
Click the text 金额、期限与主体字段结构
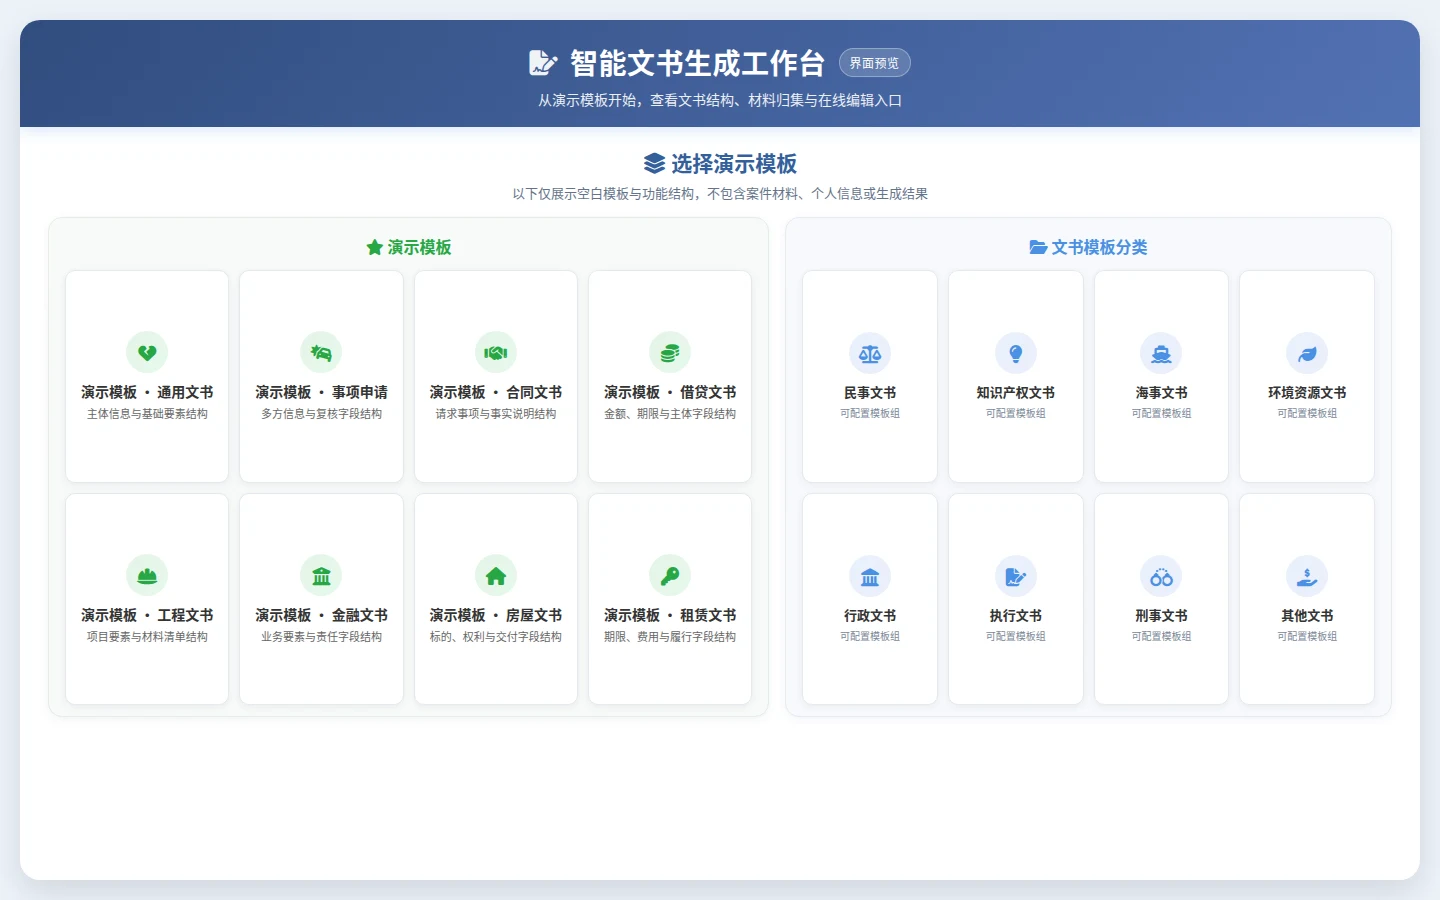(670, 414)
